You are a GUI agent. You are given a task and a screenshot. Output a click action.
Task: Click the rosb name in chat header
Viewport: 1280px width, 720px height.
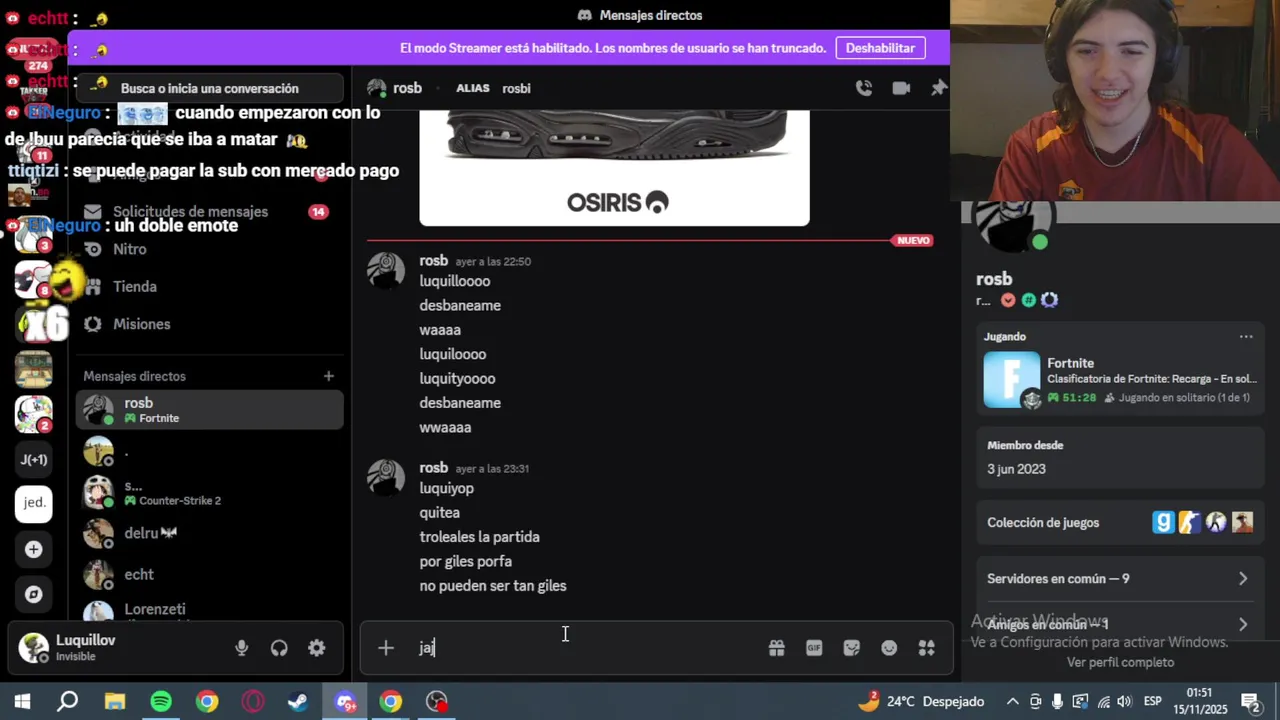407,88
